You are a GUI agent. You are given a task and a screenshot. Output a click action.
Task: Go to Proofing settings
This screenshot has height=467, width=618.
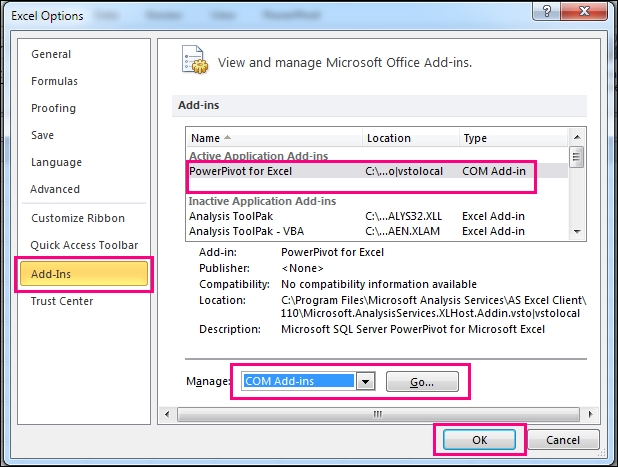click(53, 108)
